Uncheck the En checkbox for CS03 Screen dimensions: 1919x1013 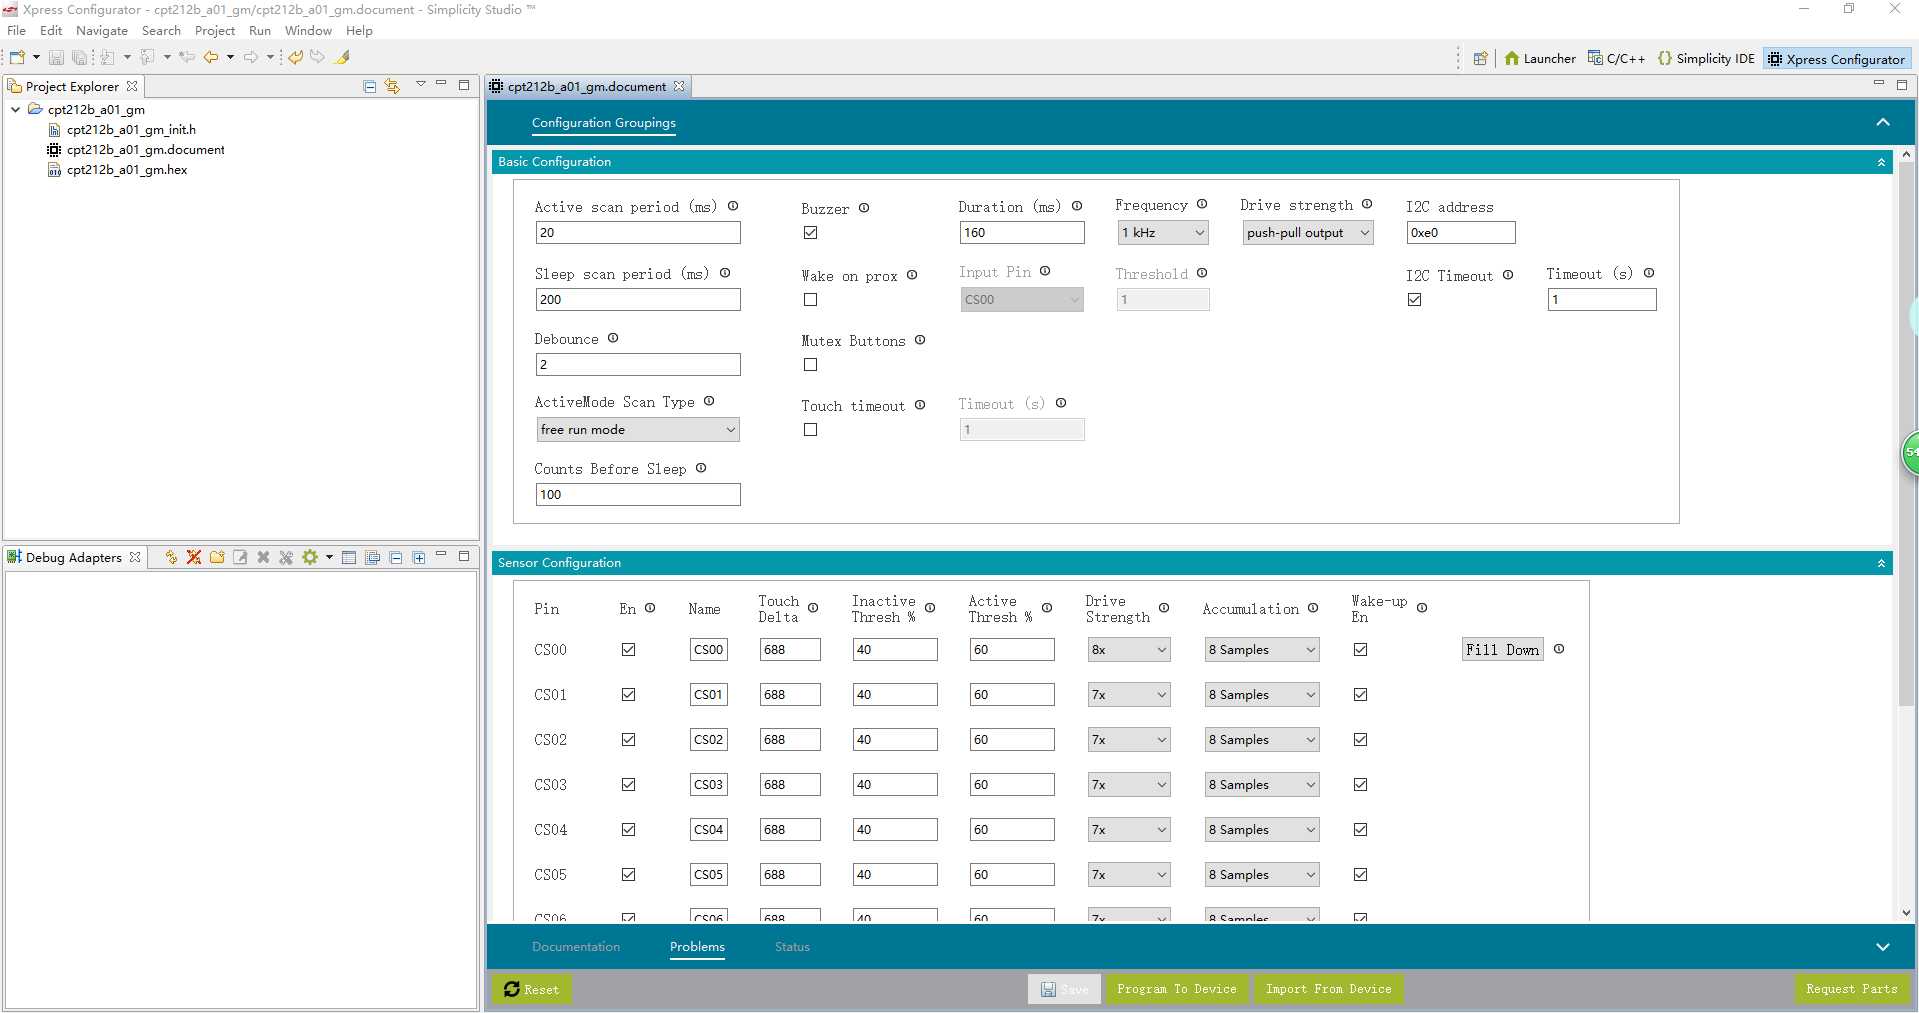click(x=629, y=785)
